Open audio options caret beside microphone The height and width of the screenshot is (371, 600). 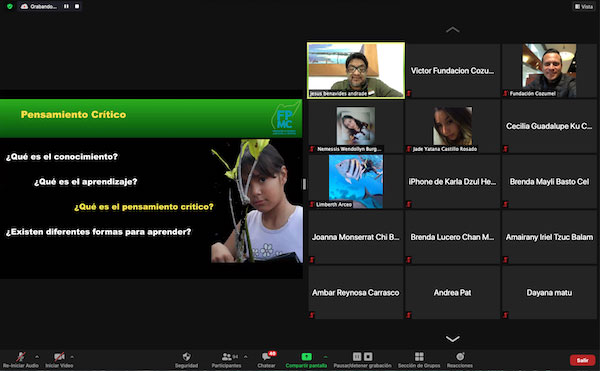coord(37,356)
